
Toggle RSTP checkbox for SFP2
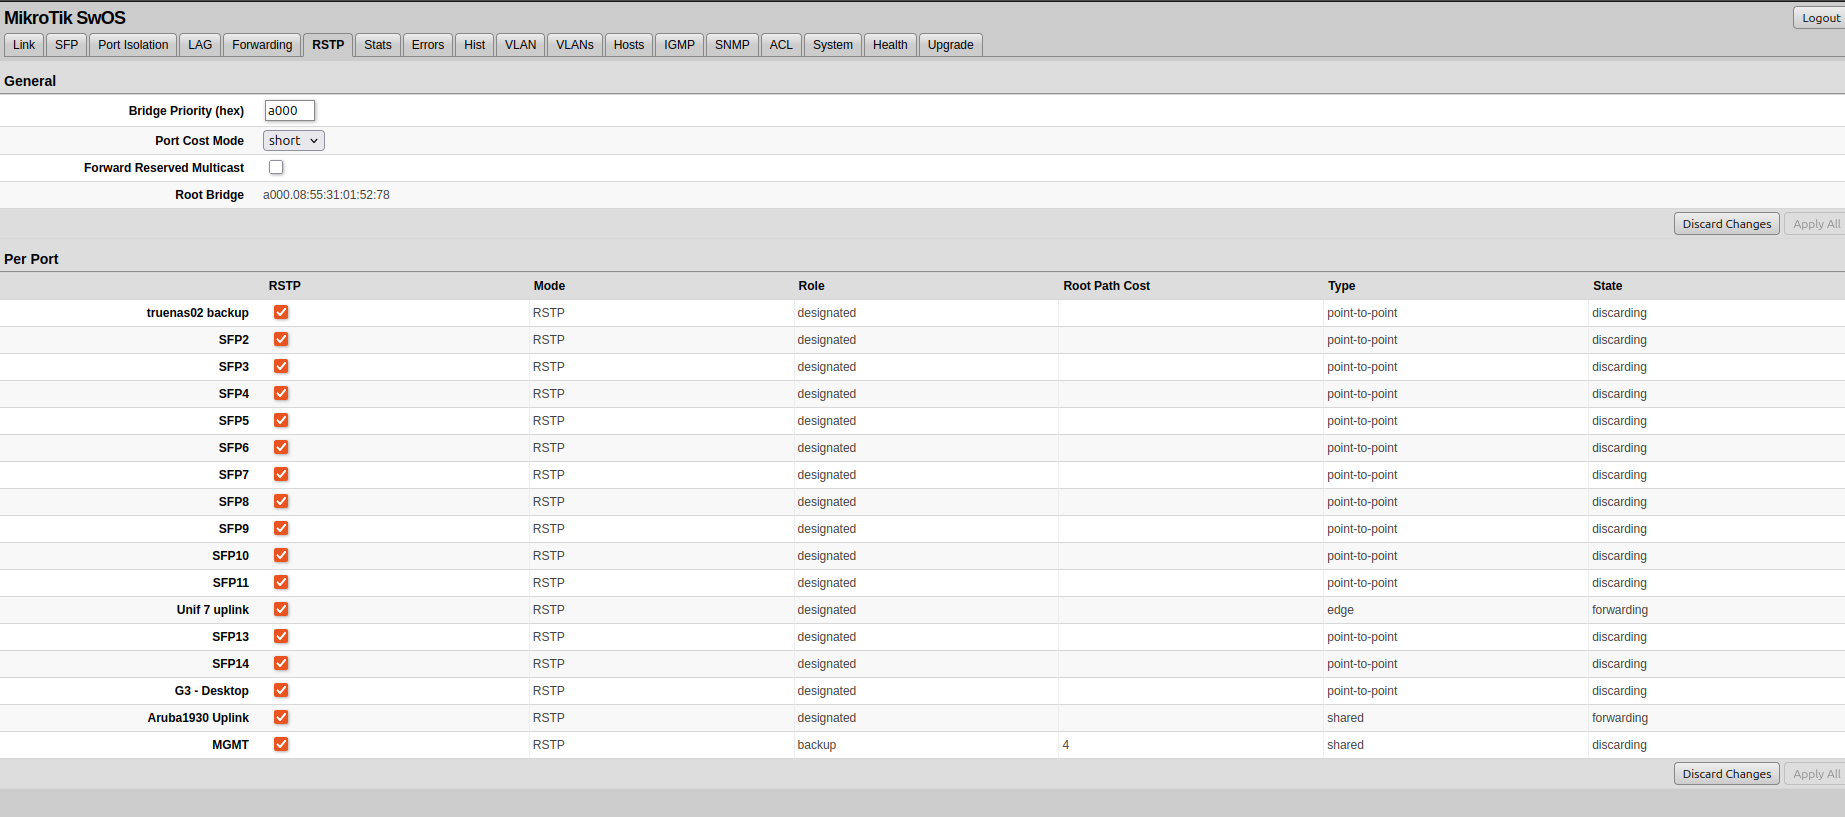281,339
